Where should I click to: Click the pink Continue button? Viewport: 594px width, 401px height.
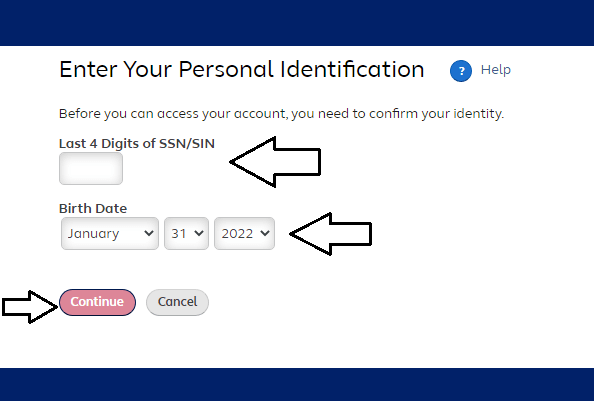[97, 302]
